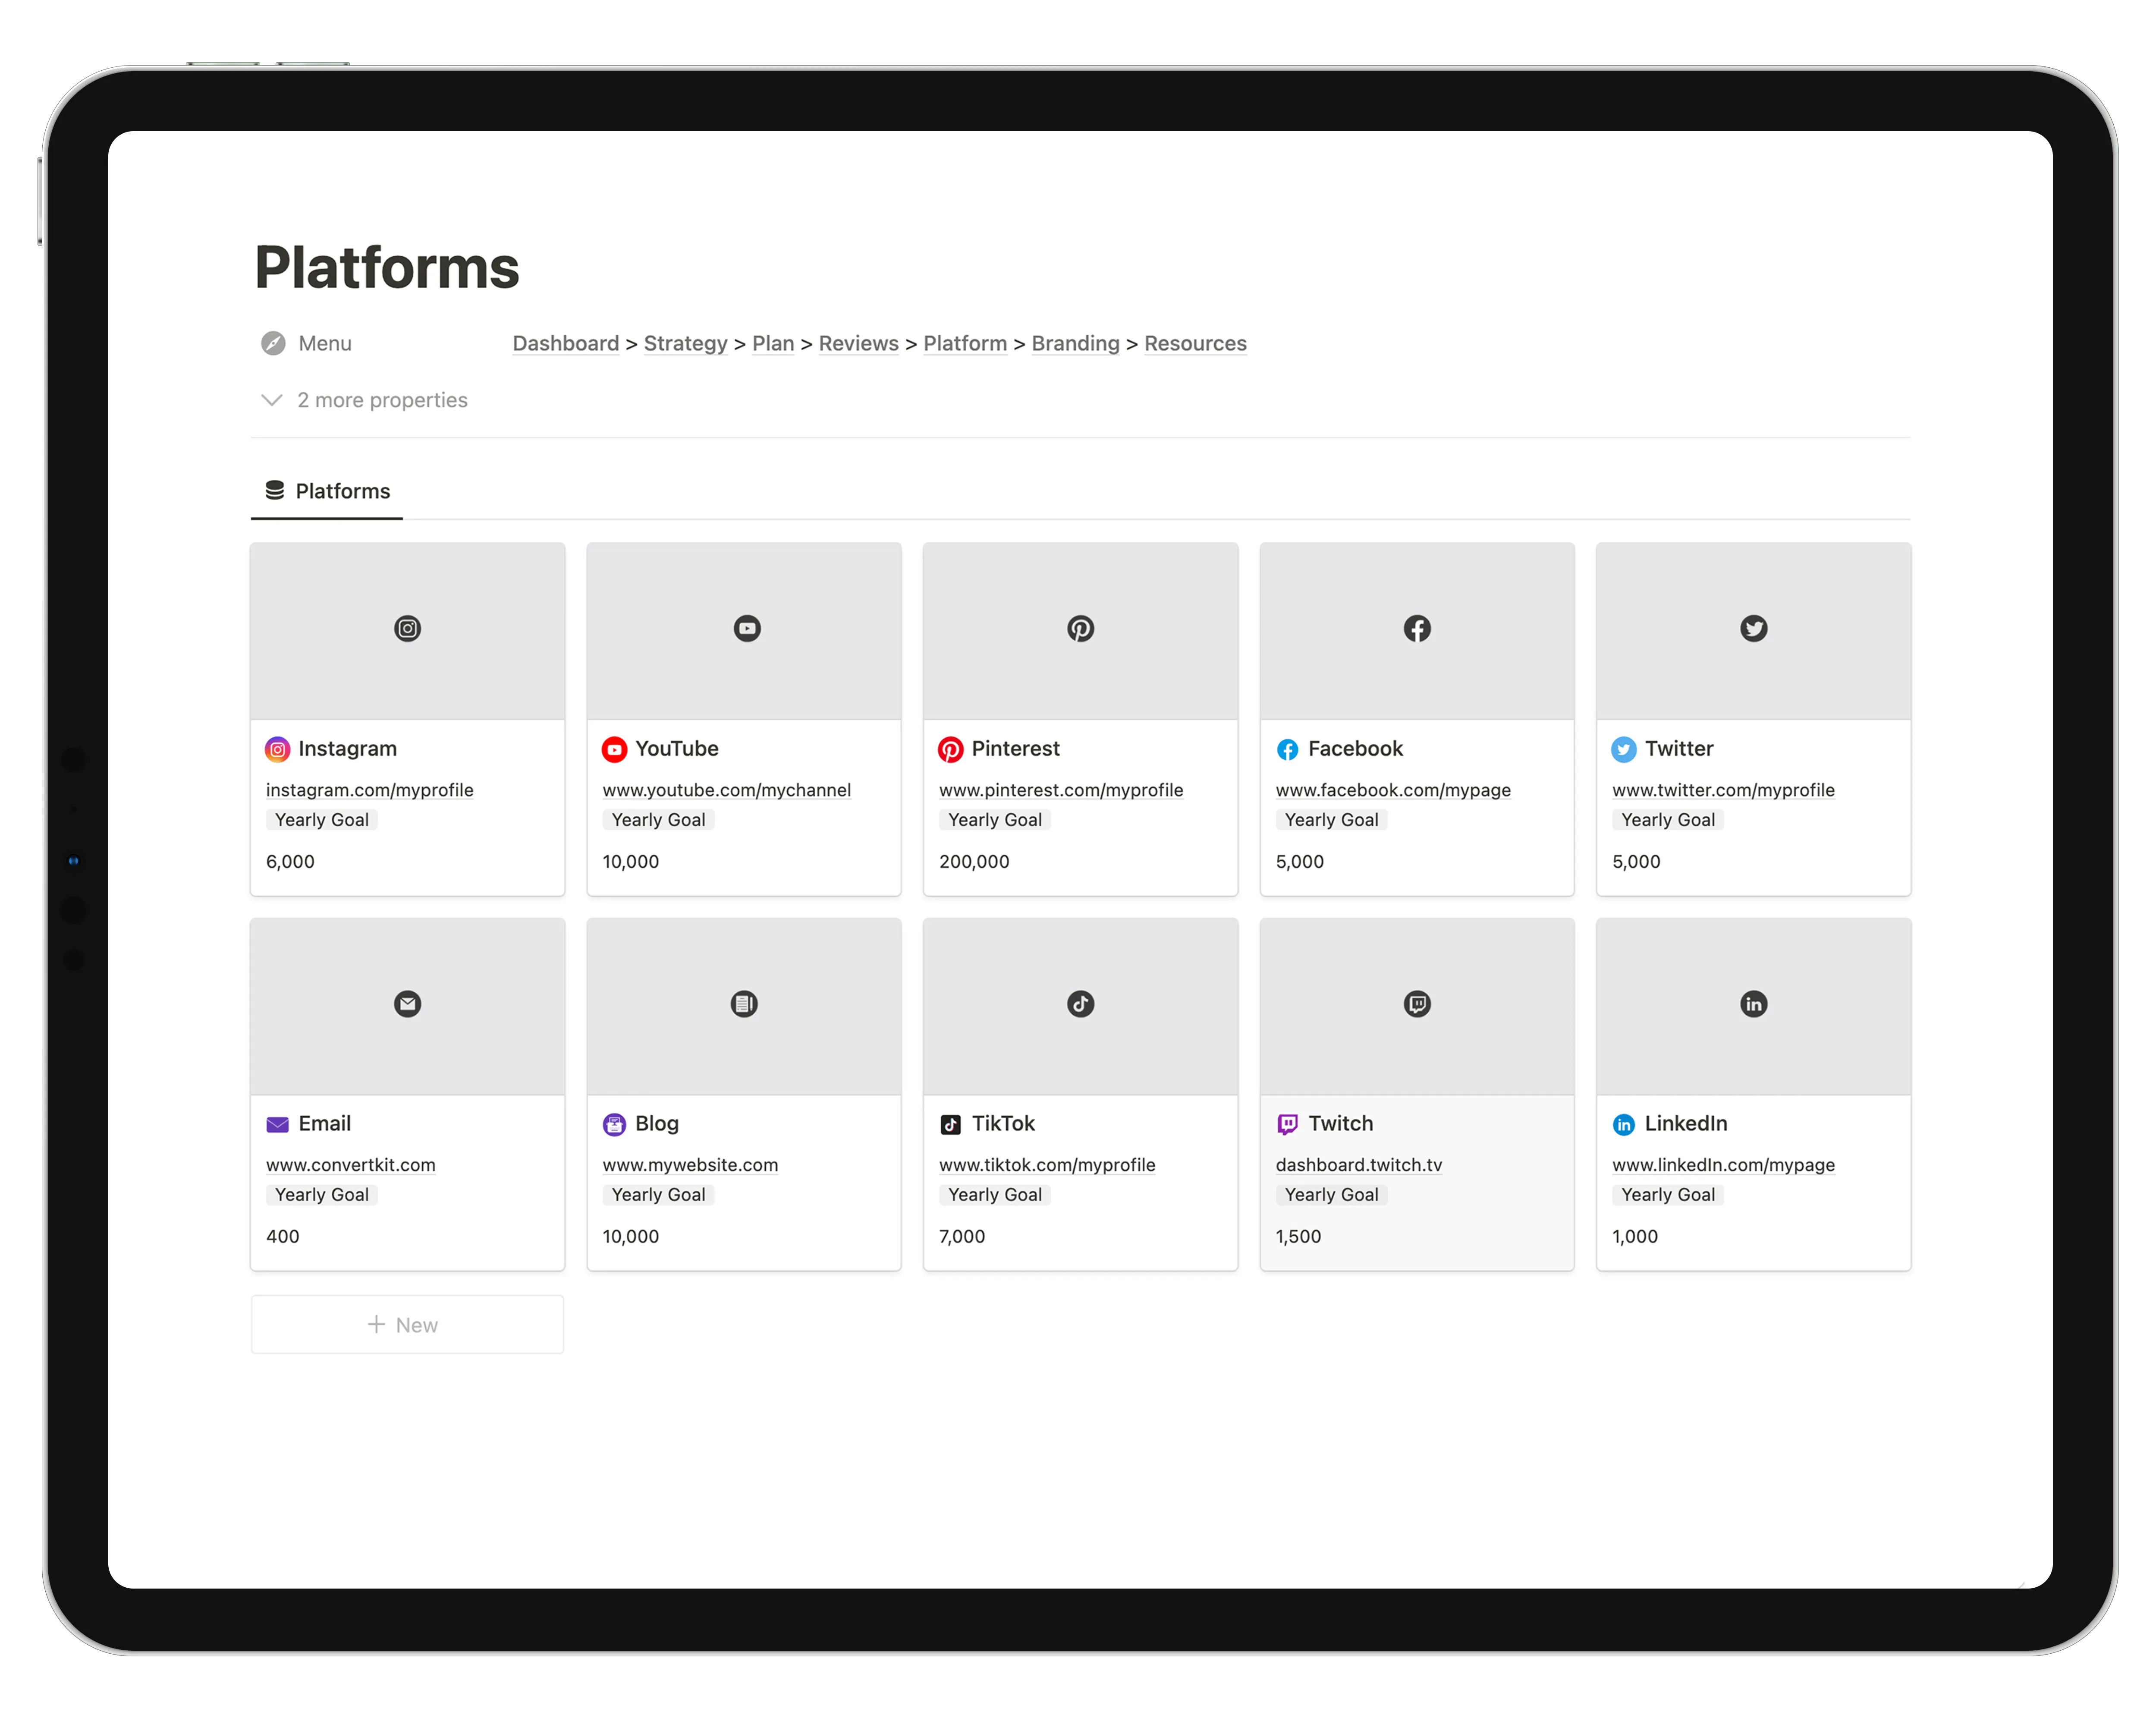Click the colored Instagram icon beside the Instagram title
The height and width of the screenshot is (1718, 2156).
[277, 749]
